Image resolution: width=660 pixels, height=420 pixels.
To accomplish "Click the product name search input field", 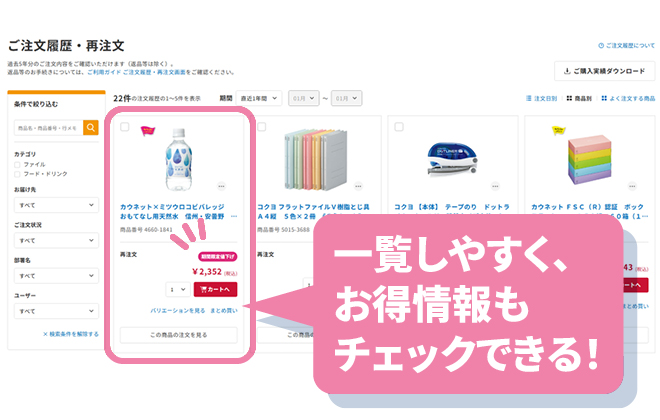I will pyautogui.click(x=48, y=128).
